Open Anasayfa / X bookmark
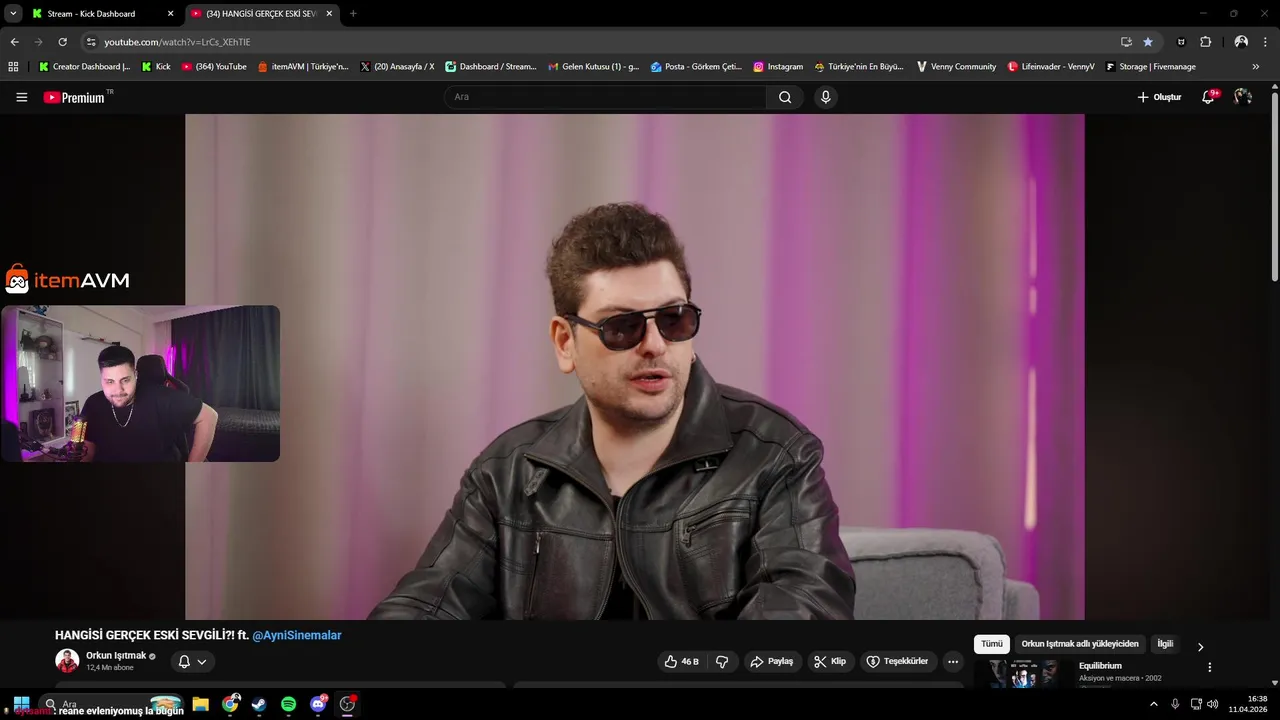 (x=397, y=67)
